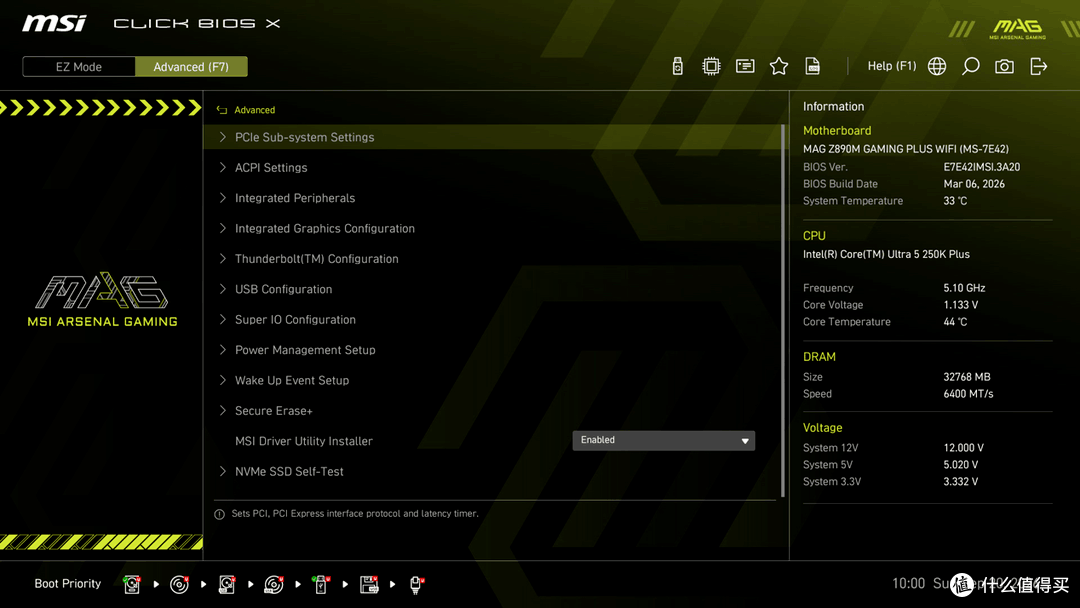
Task: Click the 6400 MT/s DRAM speed value
Action: pyautogui.click(x=968, y=394)
